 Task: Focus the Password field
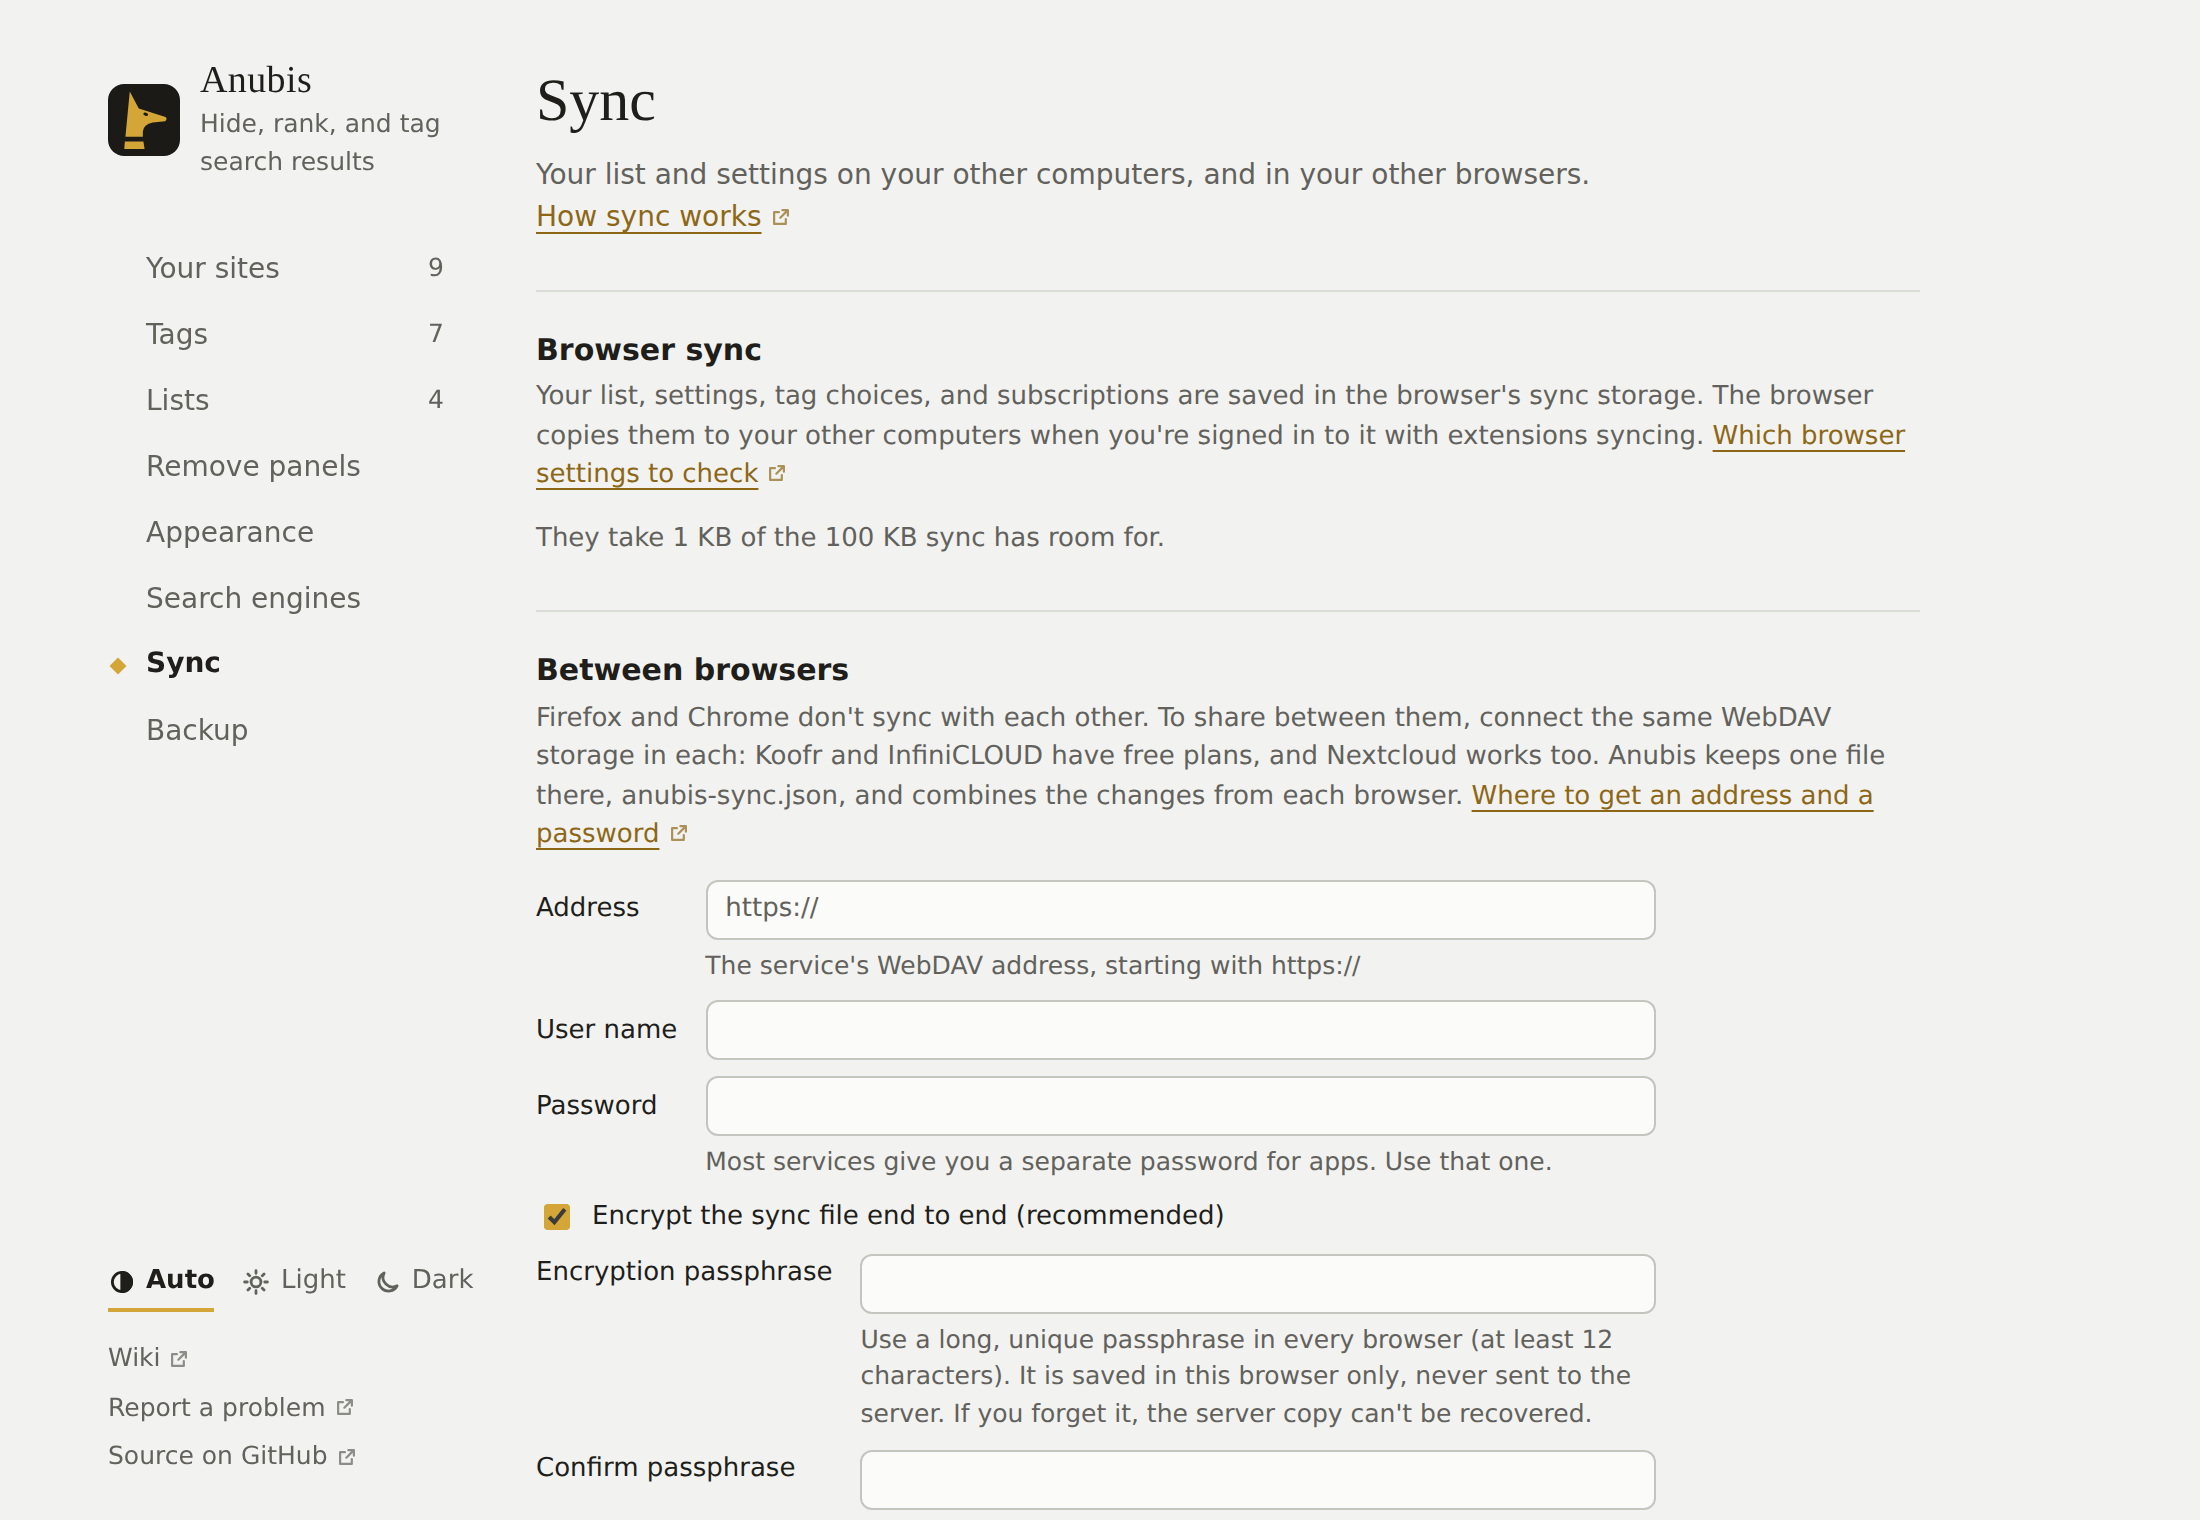coord(1180,1106)
